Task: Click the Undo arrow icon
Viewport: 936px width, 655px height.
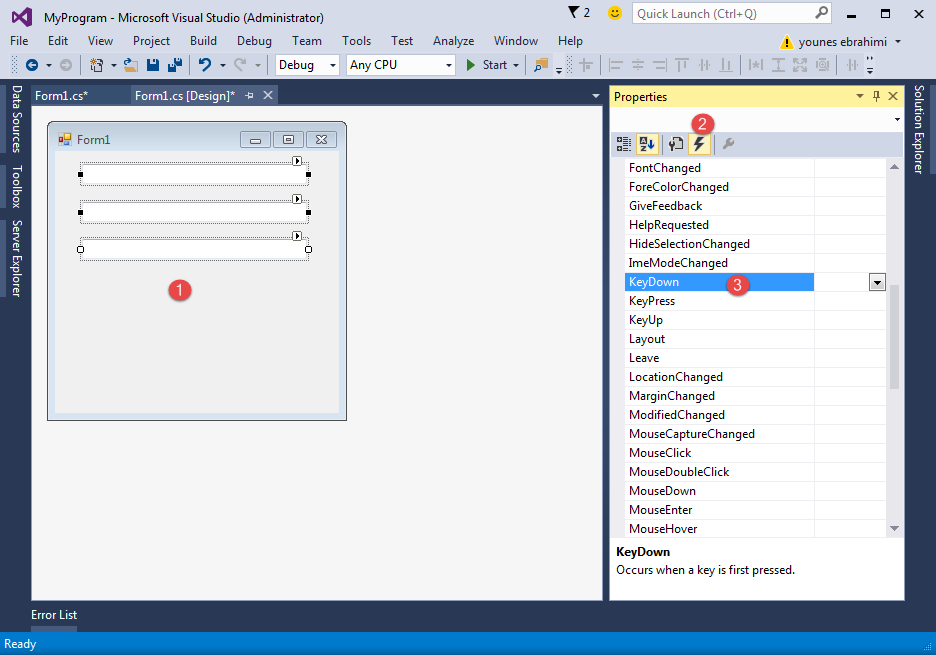Action: (205, 65)
